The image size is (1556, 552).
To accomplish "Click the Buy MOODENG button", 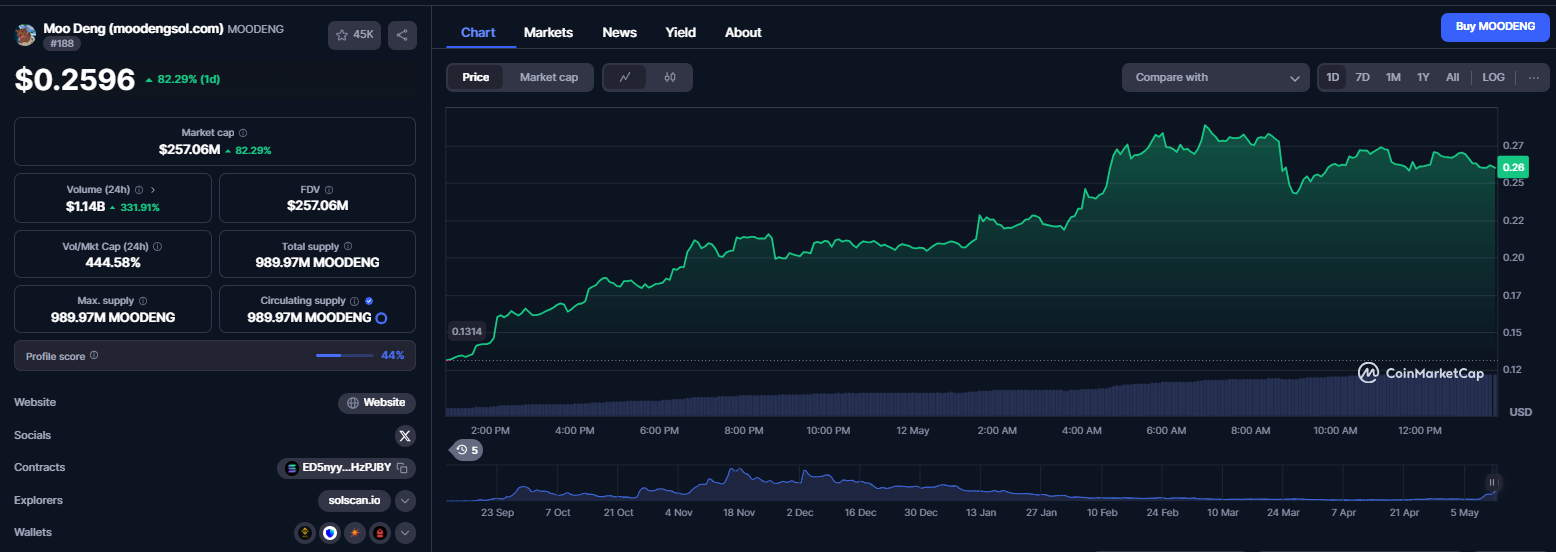I will 1495,27.
